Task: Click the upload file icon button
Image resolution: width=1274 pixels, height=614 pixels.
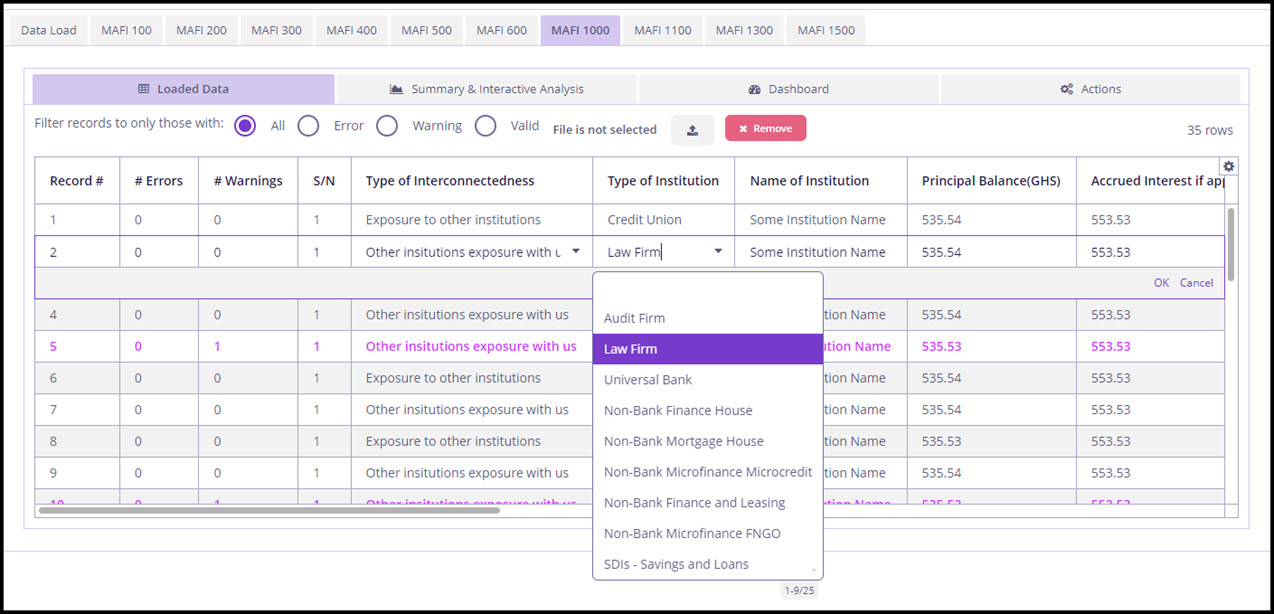Action: tap(692, 130)
